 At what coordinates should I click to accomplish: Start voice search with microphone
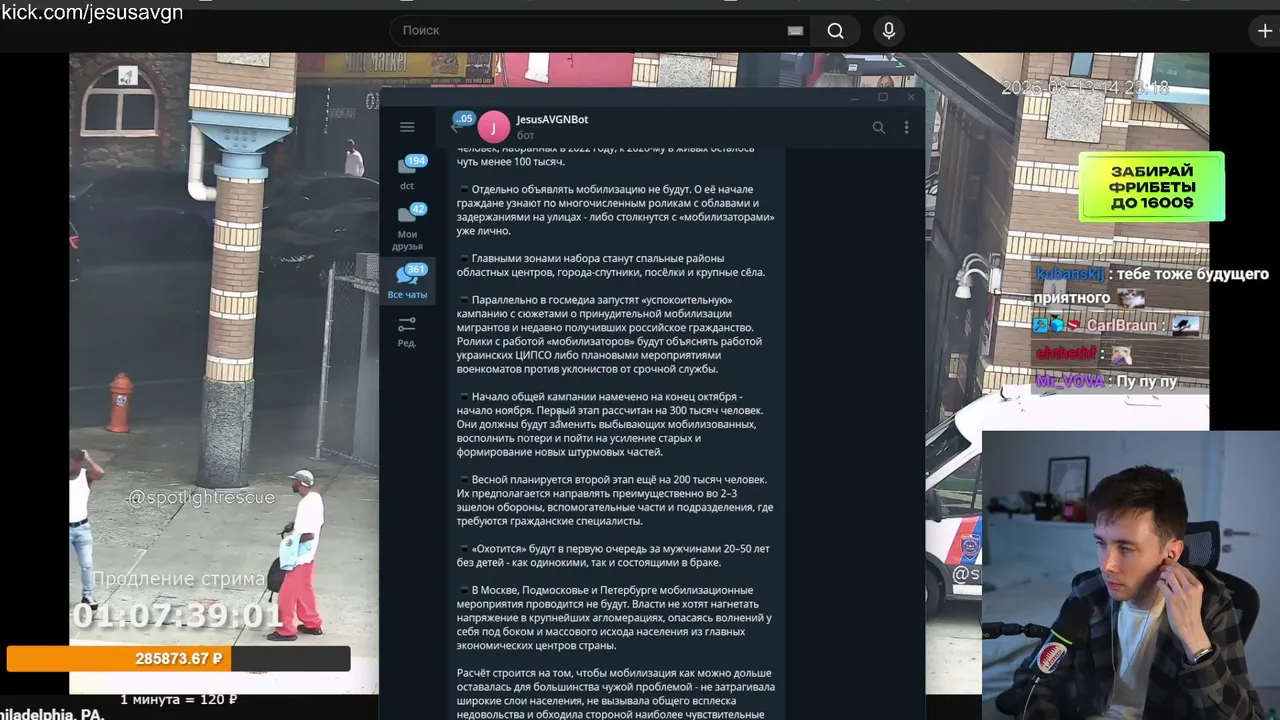[888, 31]
